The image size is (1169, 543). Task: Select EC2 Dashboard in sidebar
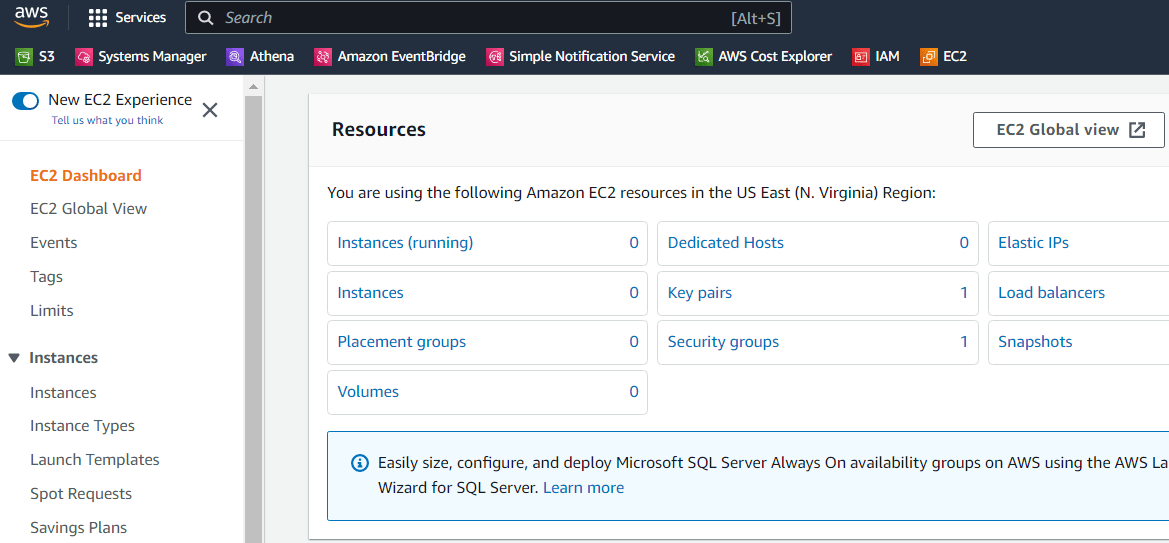point(86,176)
